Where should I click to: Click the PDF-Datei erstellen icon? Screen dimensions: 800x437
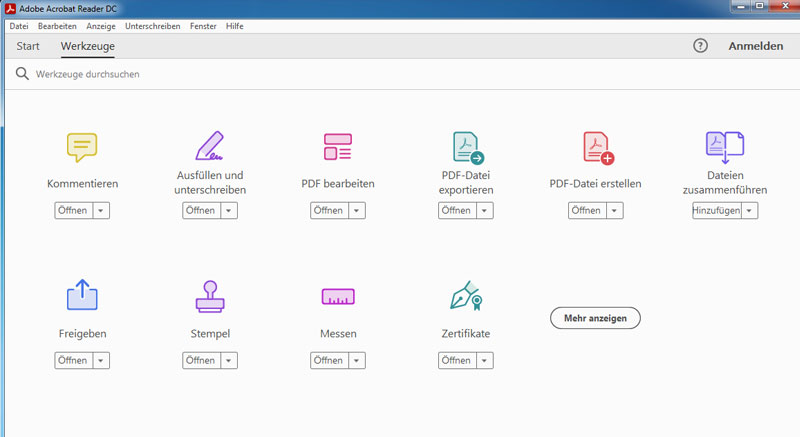(597, 147)
